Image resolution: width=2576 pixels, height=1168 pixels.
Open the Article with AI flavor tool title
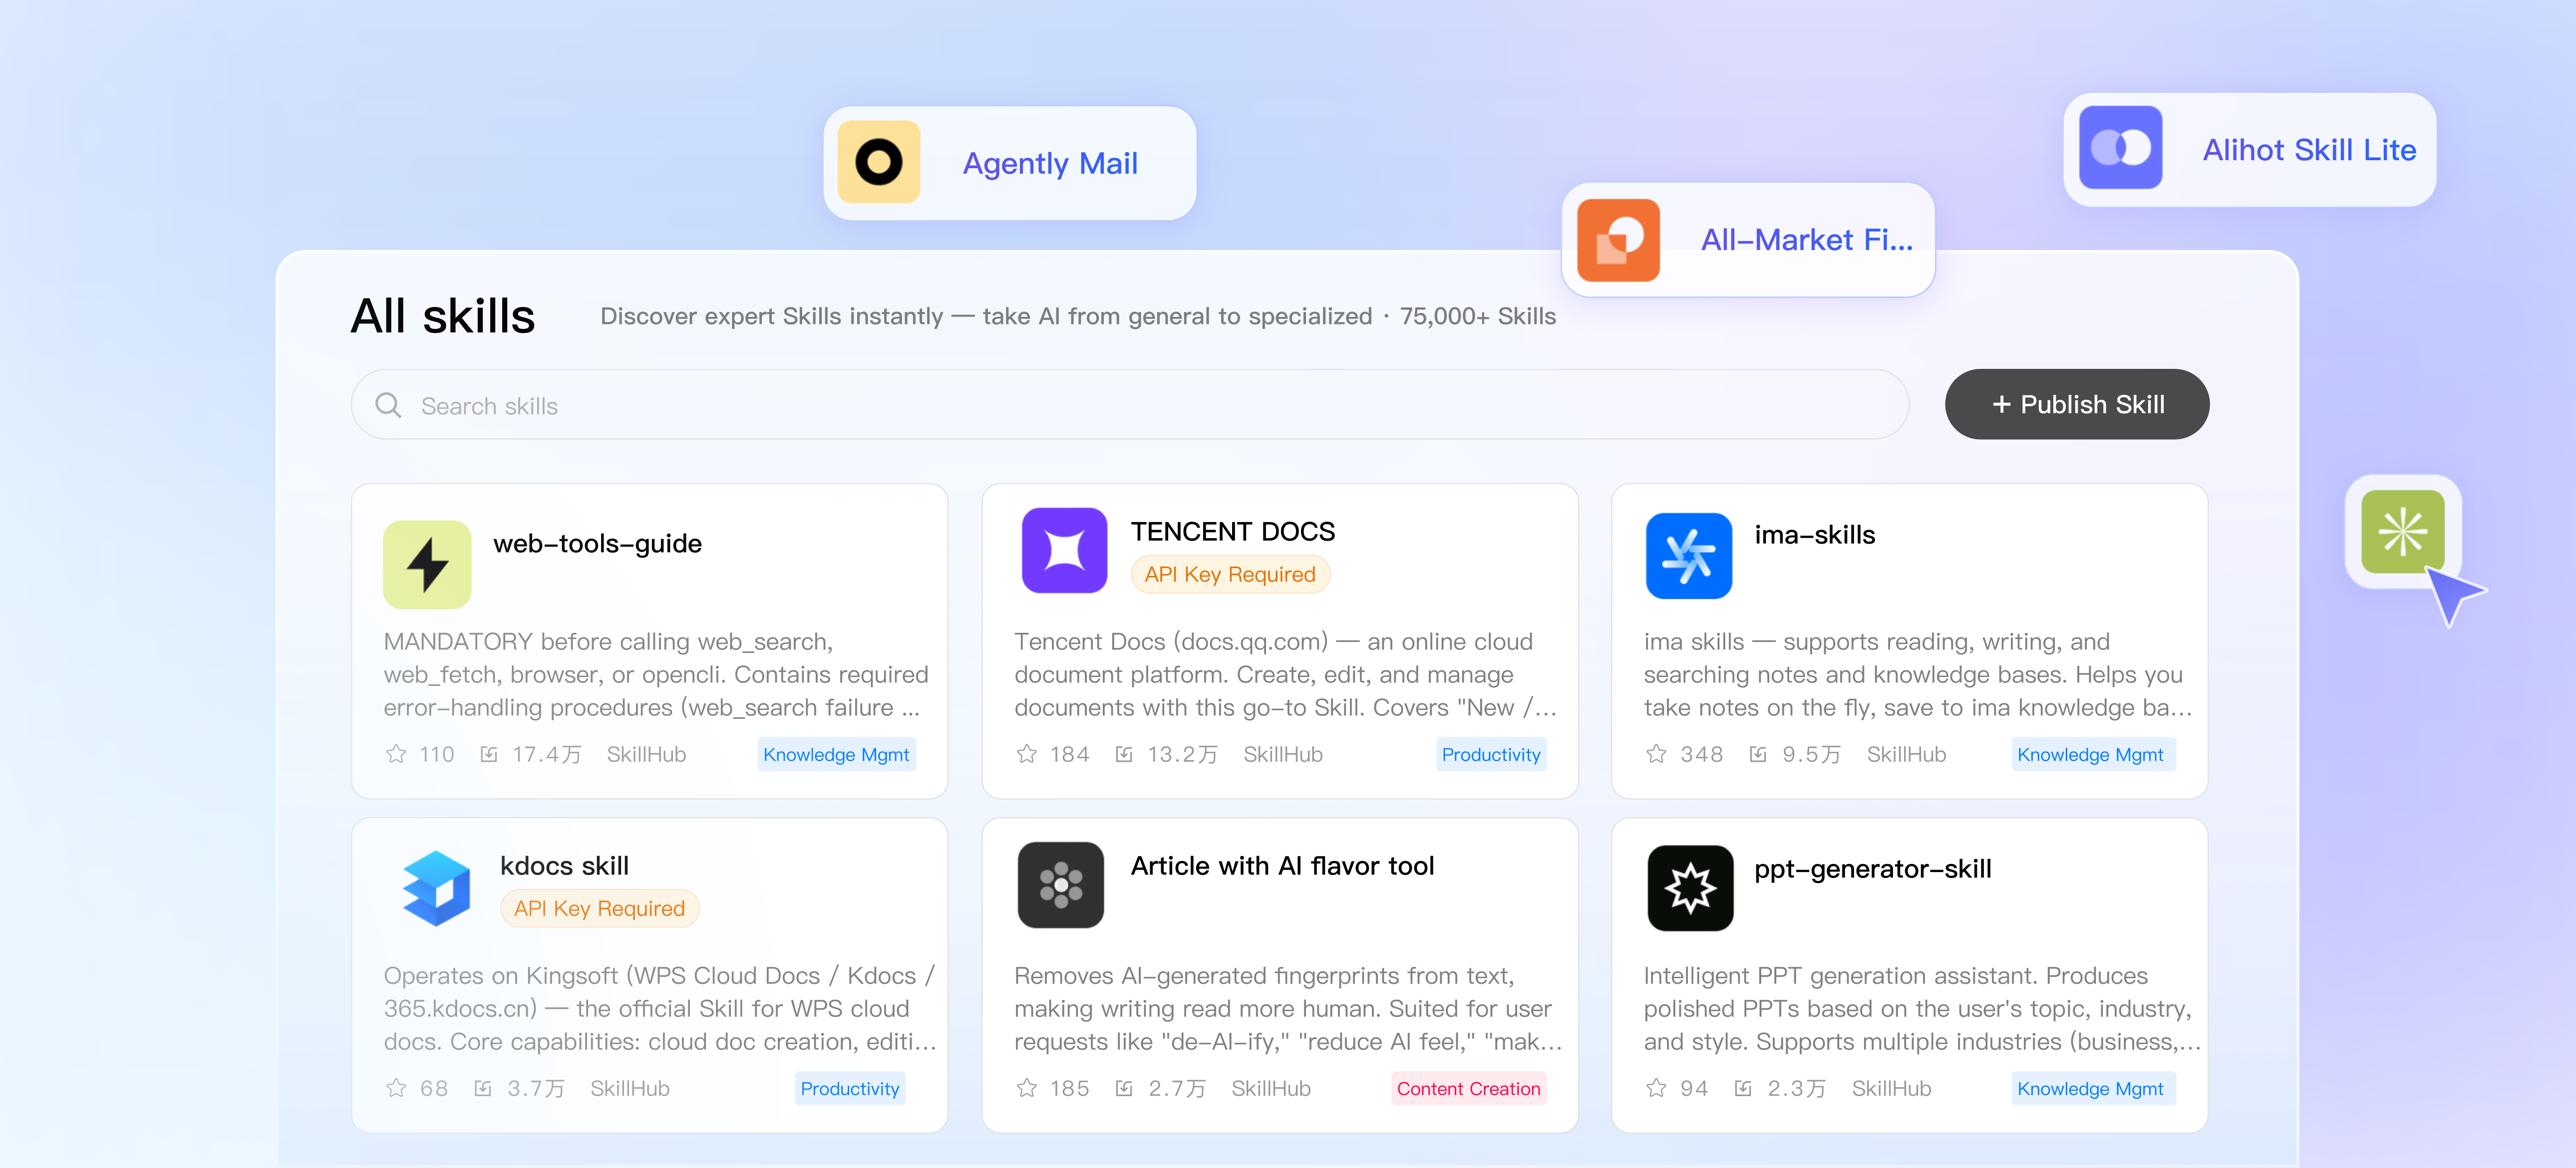1282,865
